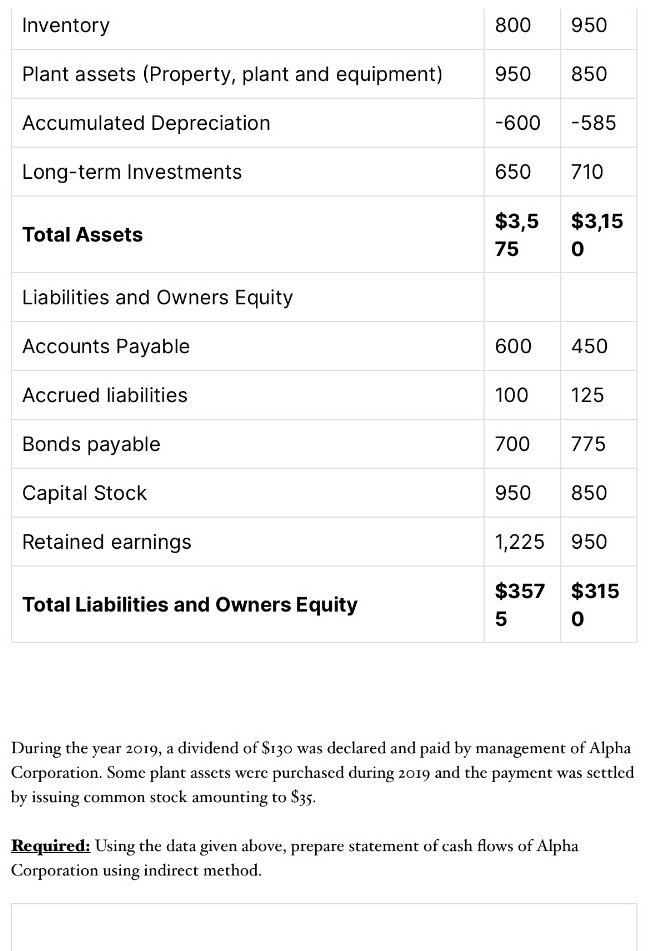
Task: Click the Total Liabilities and Owners Equity label
Action: point(190,605)
